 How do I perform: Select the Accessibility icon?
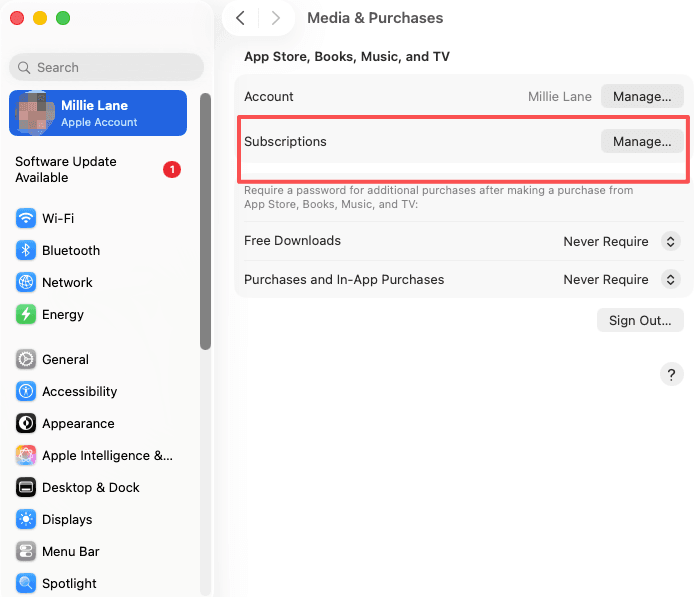point(26,391)
